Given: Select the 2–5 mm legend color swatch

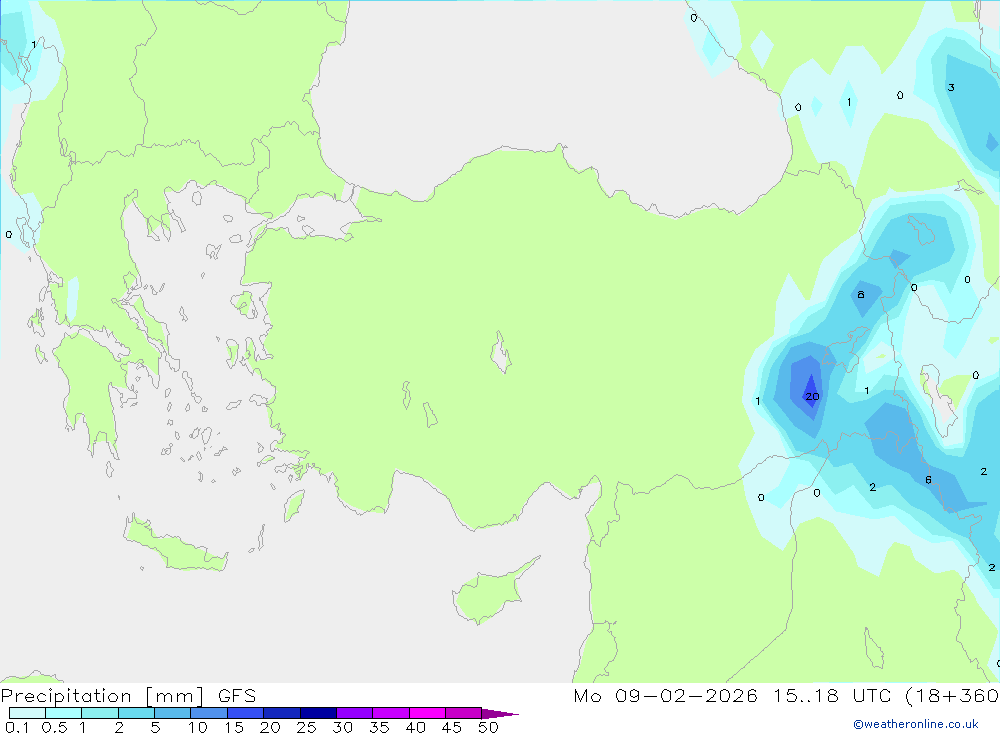Looking at the screenshot, I should [x=136, y=713].
